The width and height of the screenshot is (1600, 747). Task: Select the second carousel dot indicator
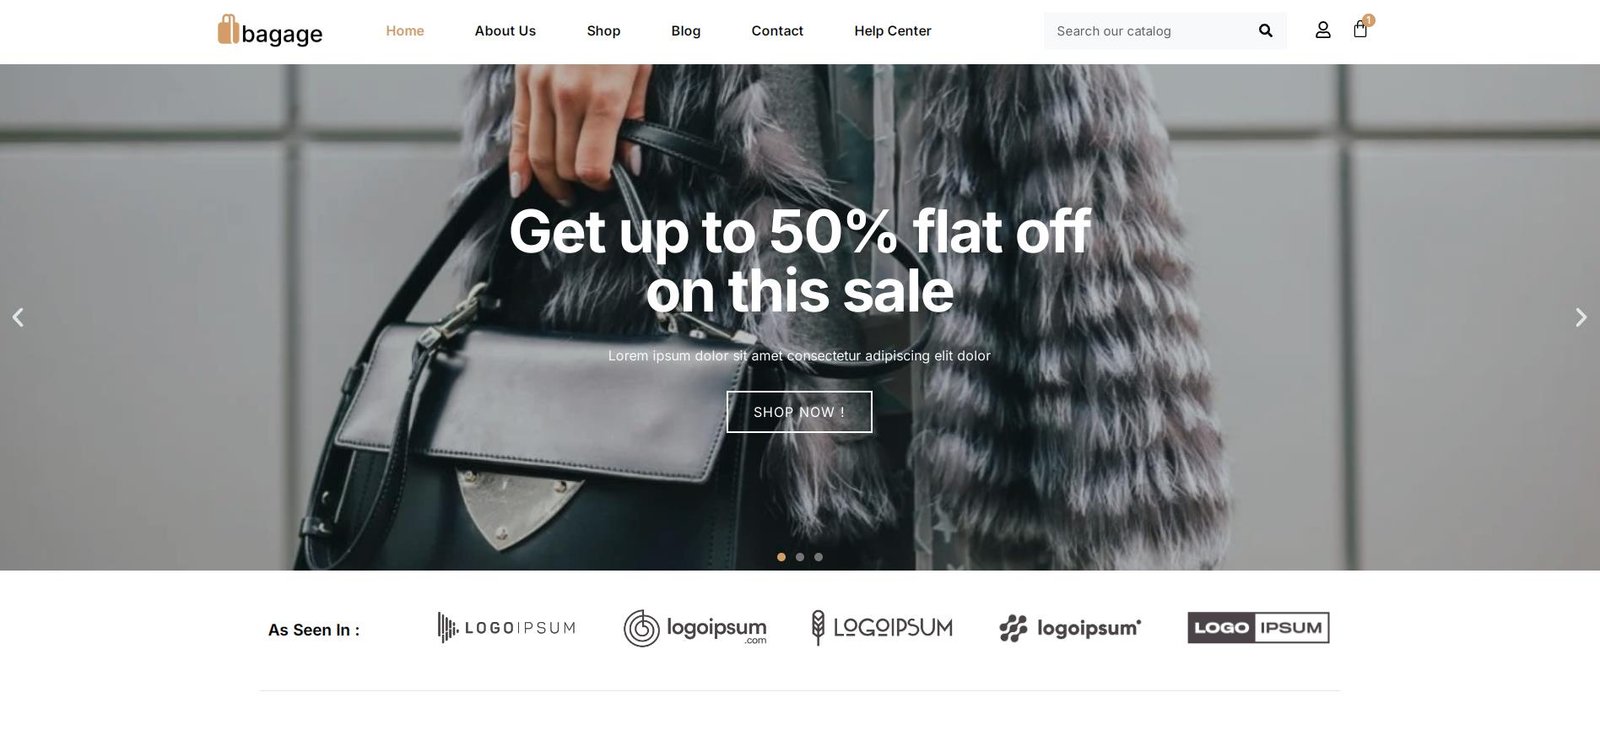click(800, 557)
